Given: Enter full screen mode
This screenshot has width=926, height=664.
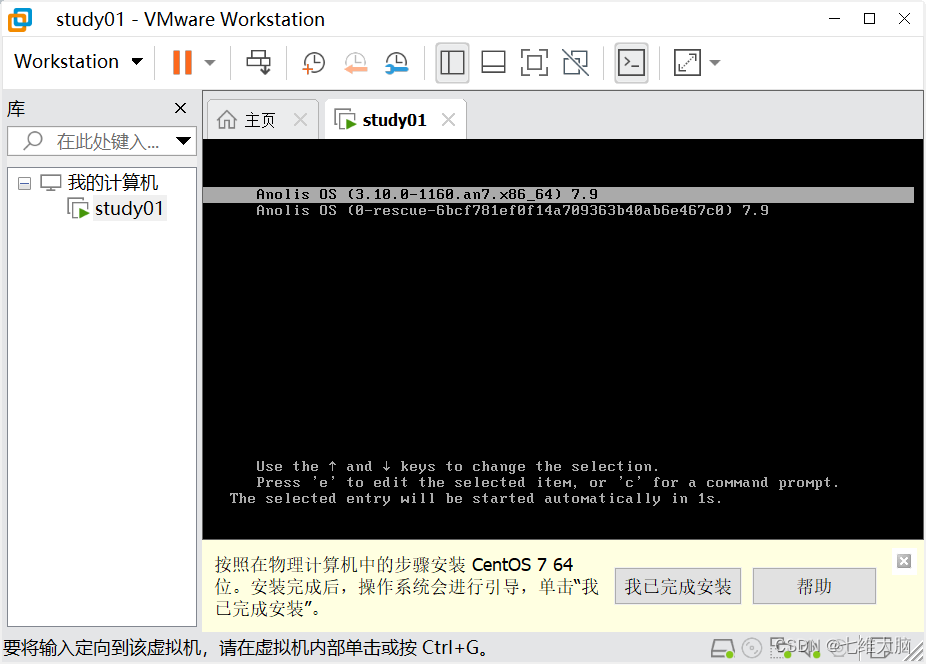Looking at the screenshot, I should (534, 63).
